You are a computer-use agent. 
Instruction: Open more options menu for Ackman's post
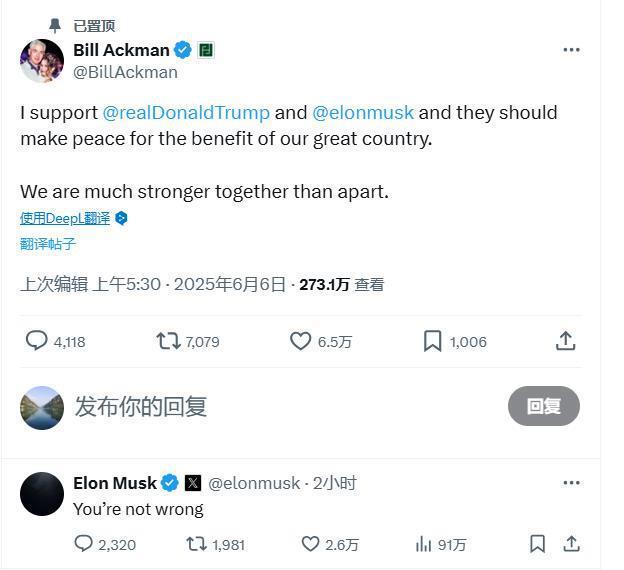[x=571, y=49]
